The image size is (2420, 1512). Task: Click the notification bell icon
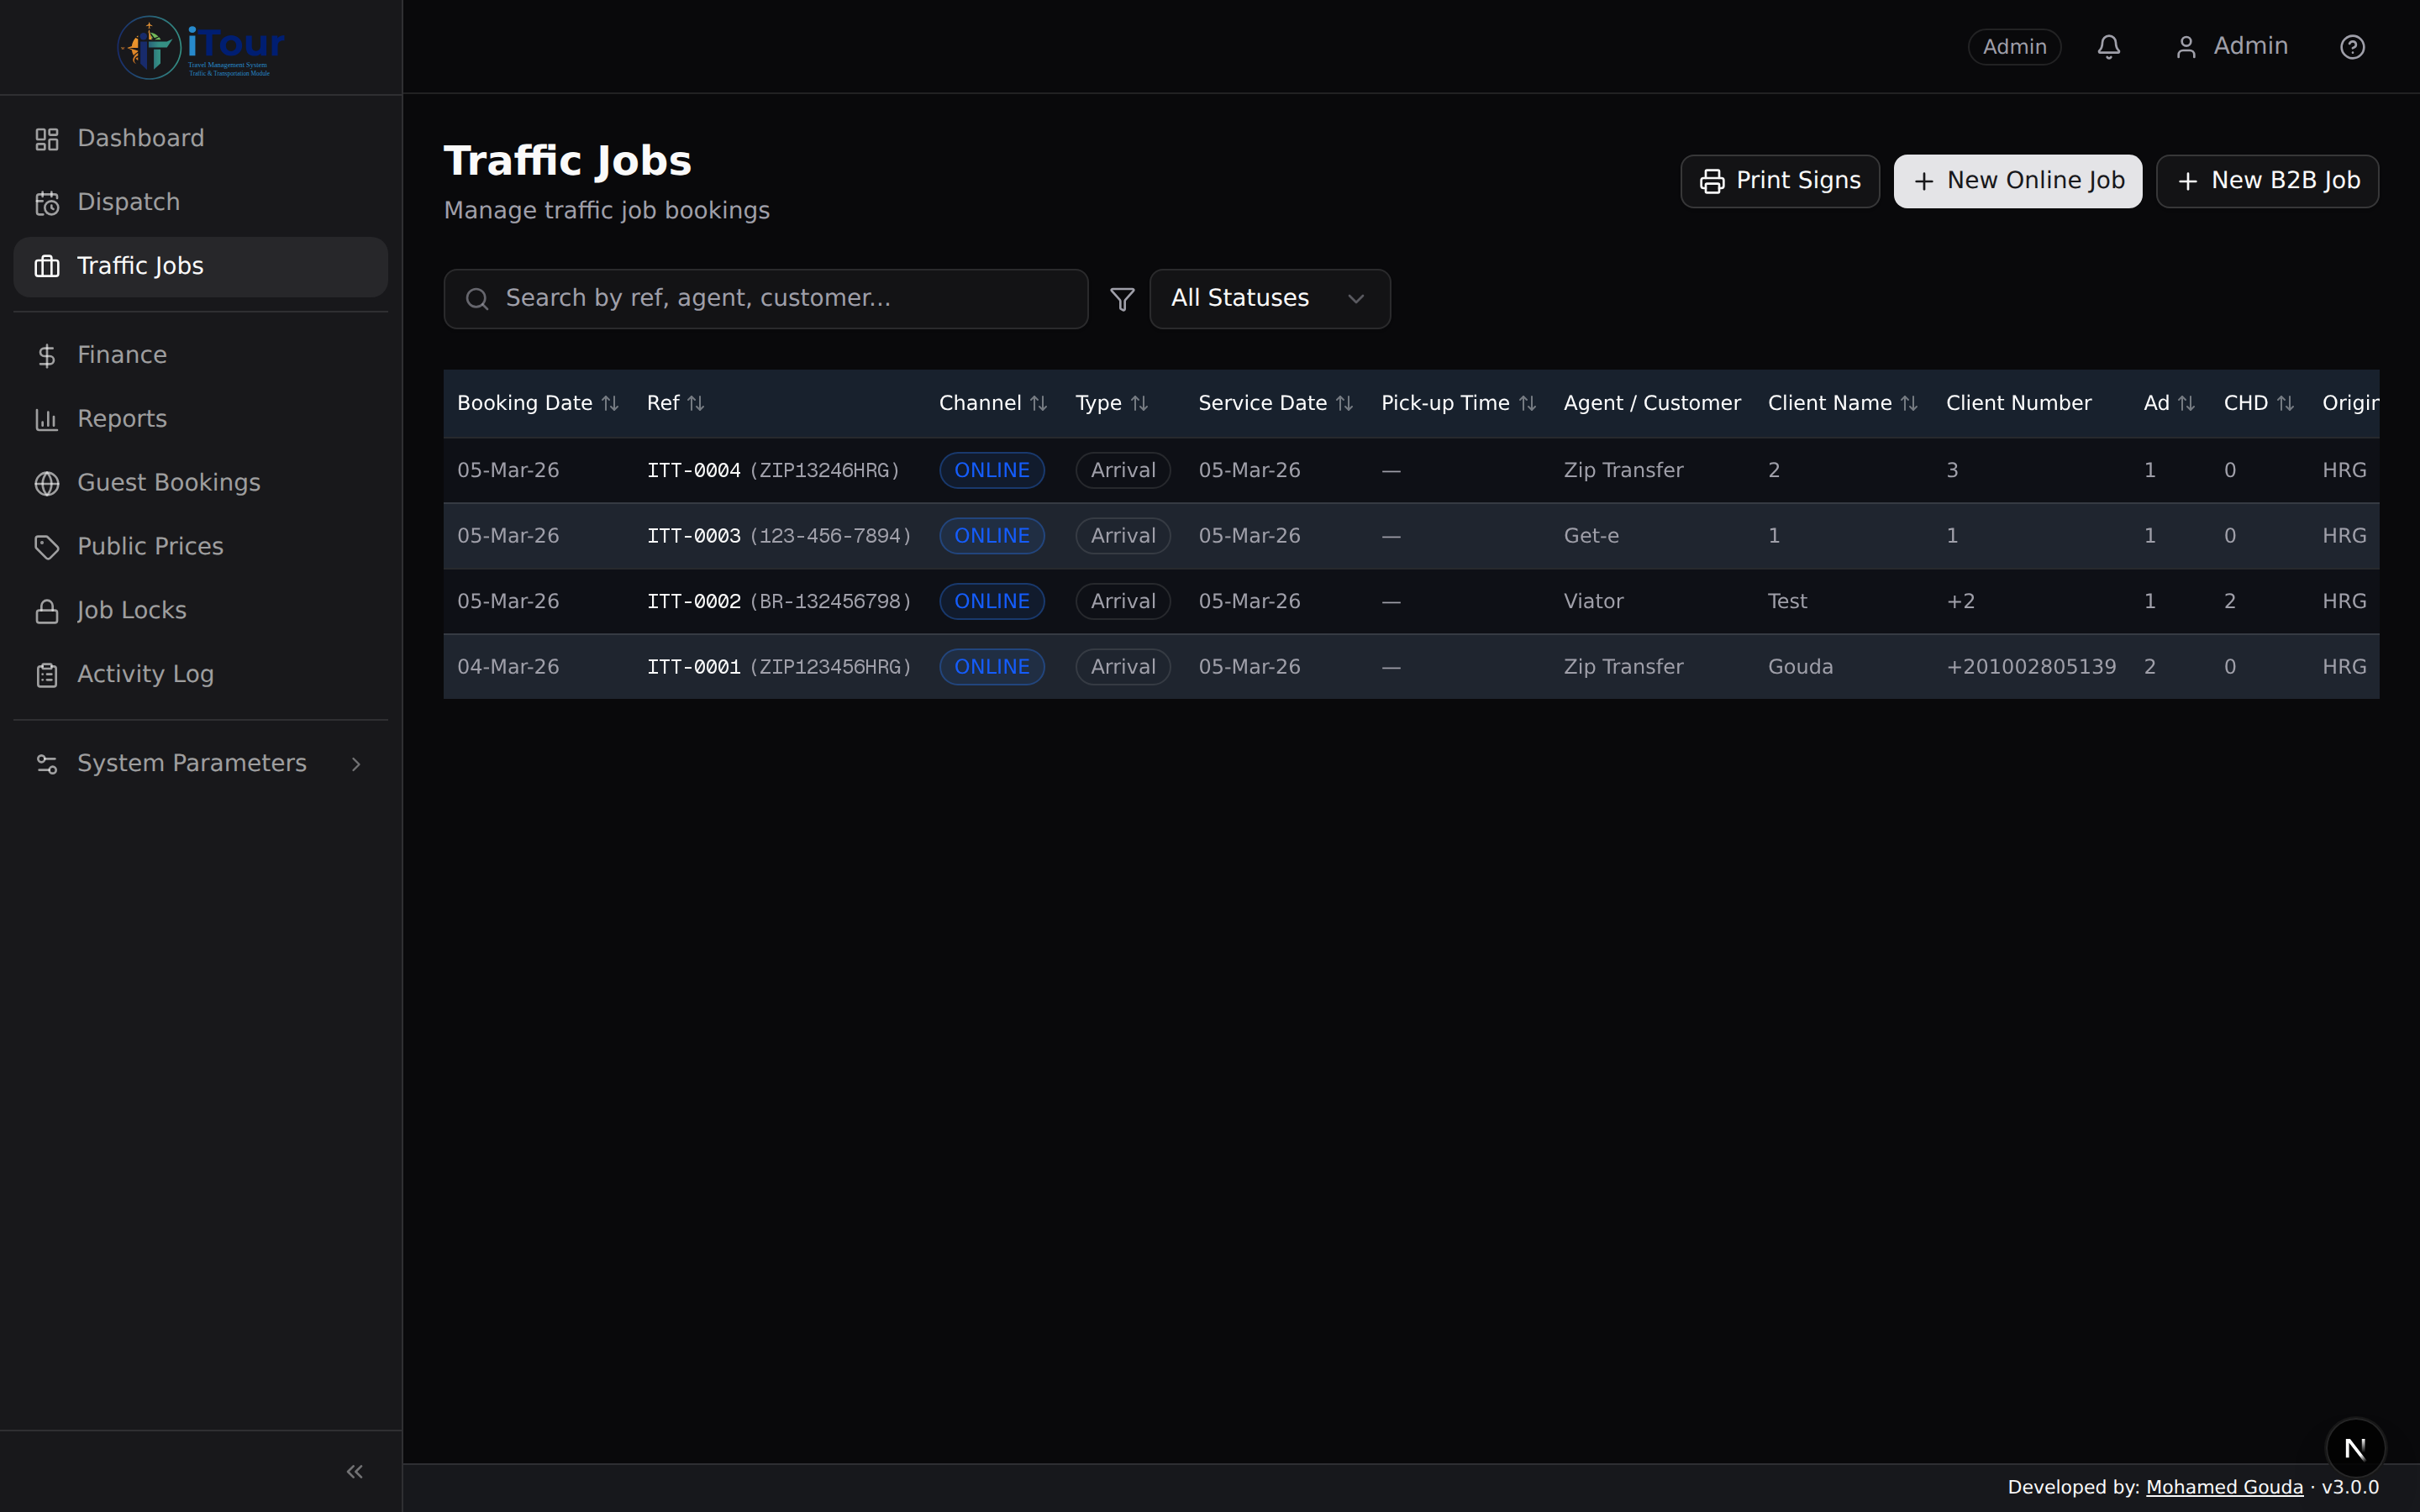[2109, 46]
